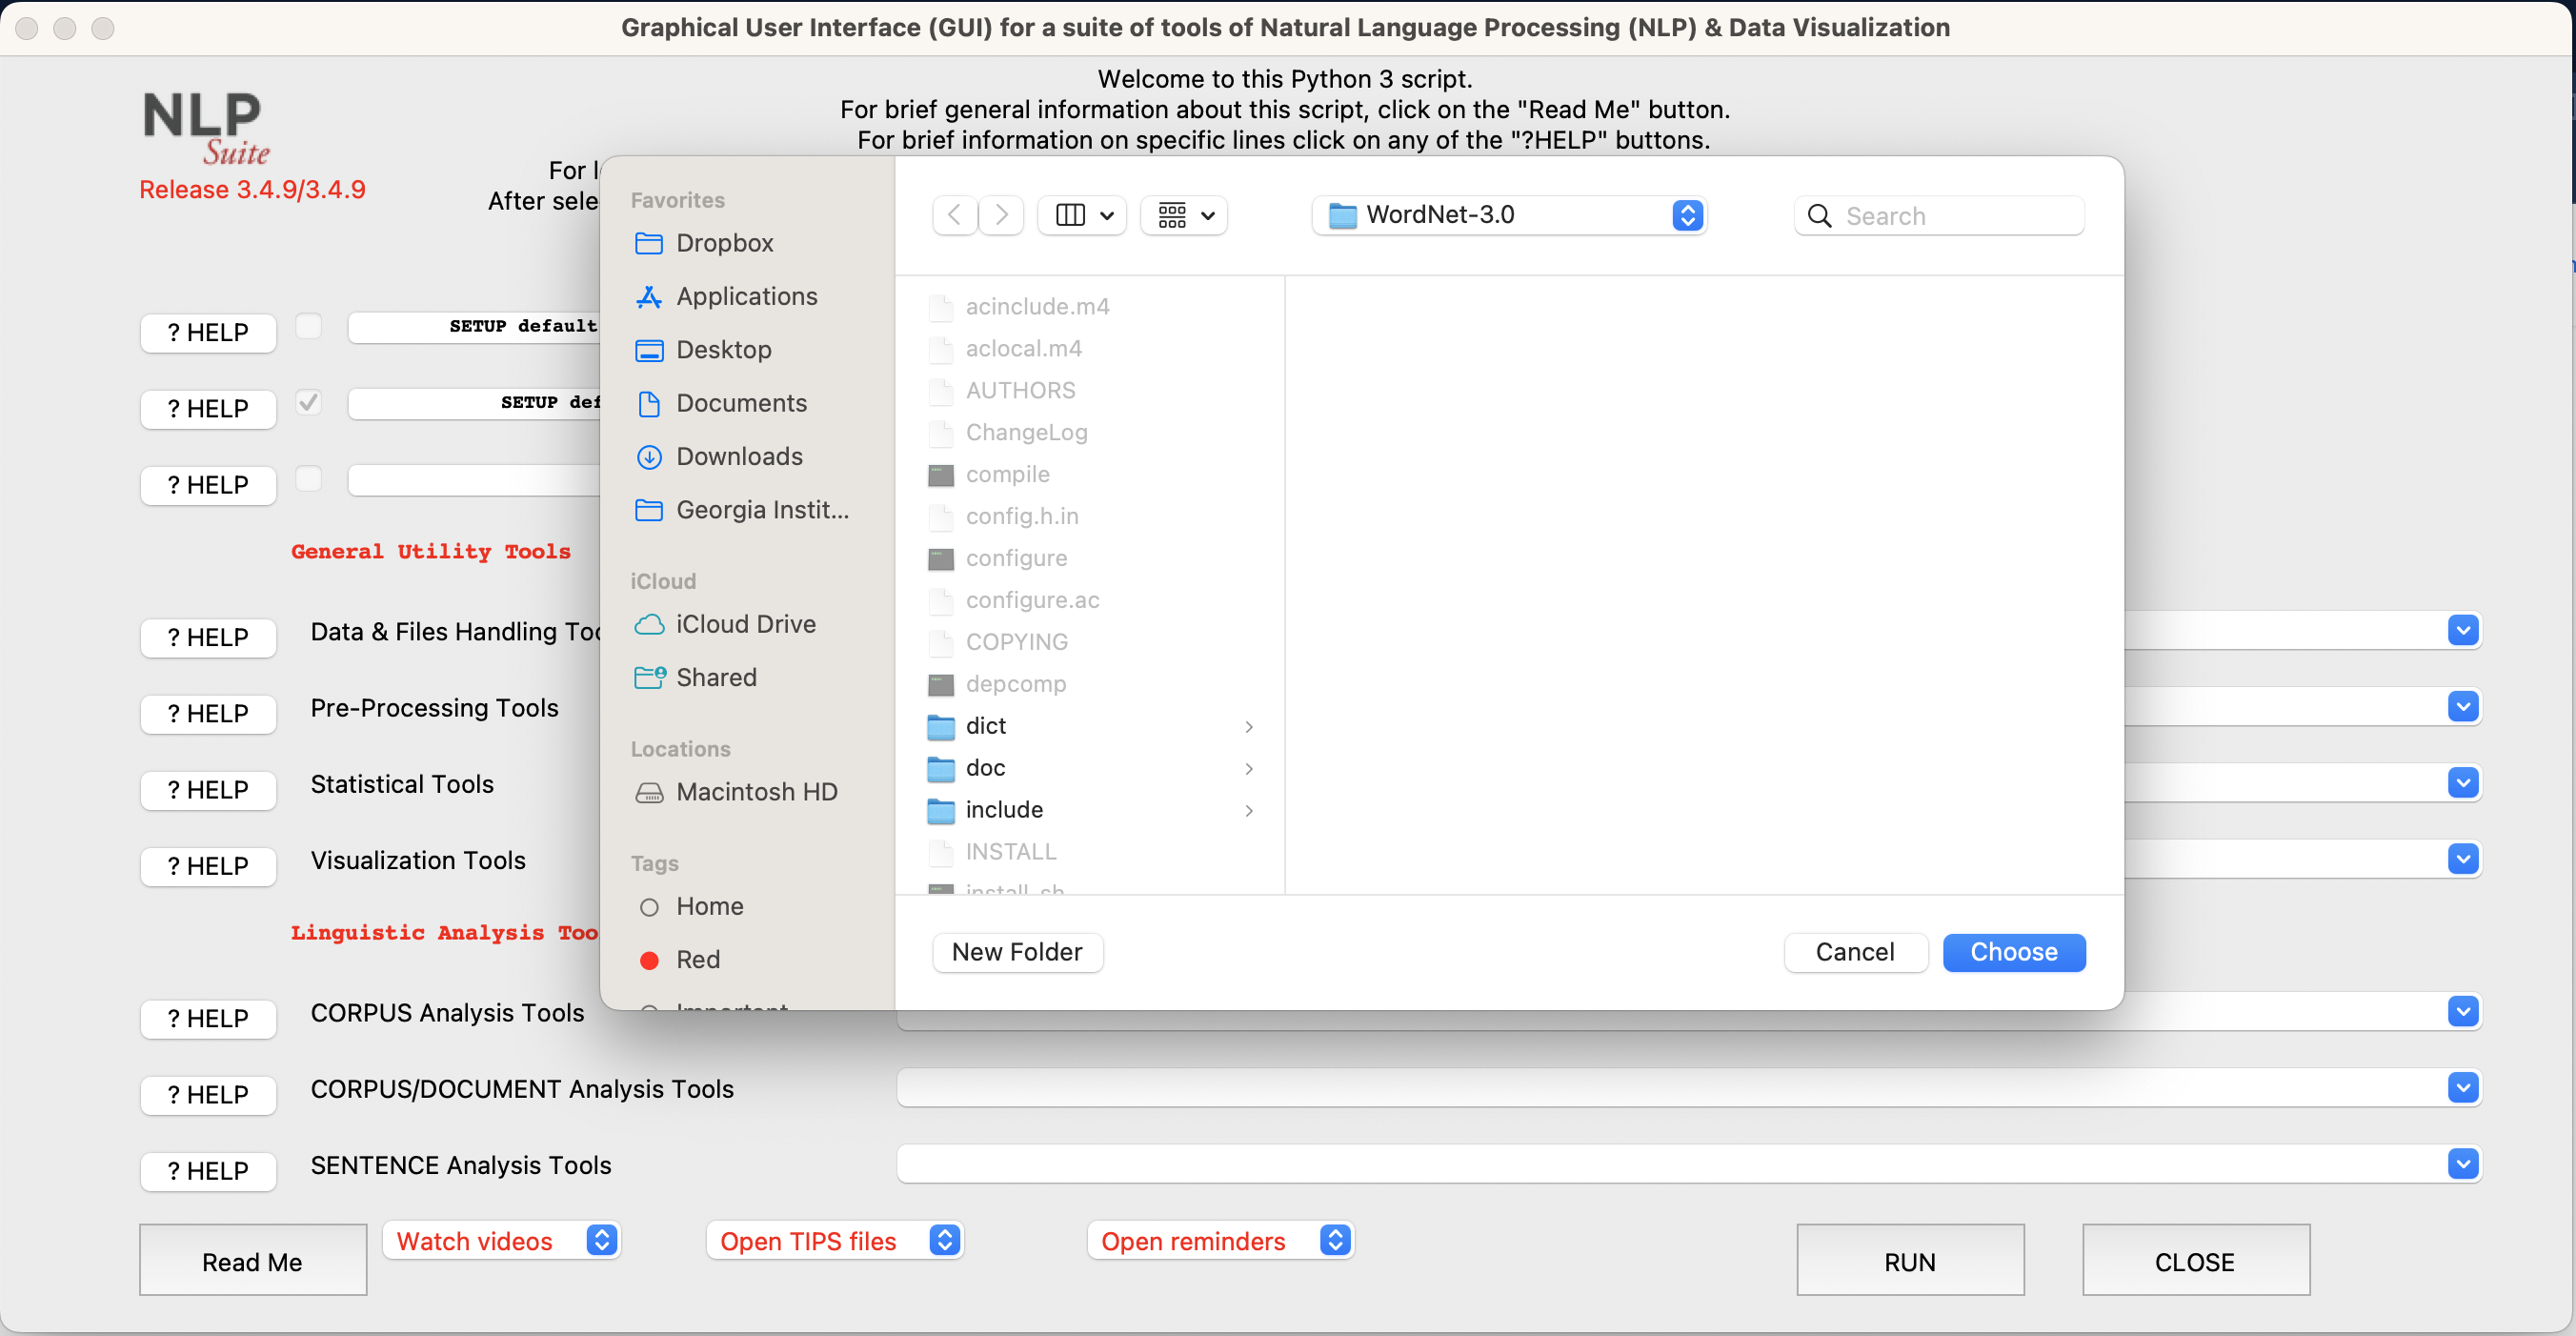
Task: Click the back navigation arrow
Action: coord(954,215)
